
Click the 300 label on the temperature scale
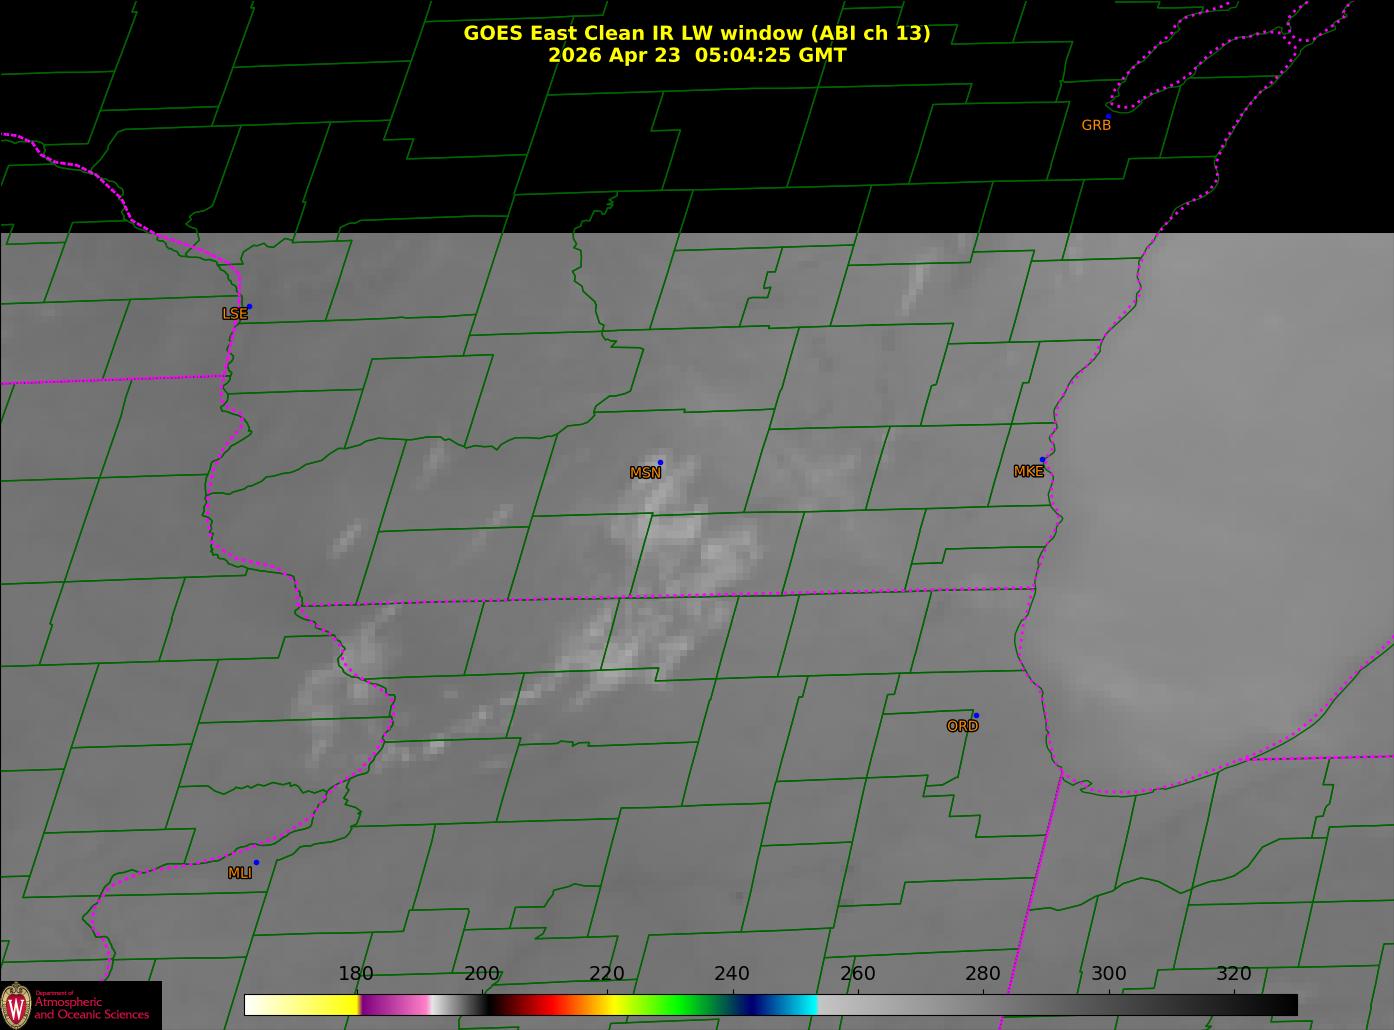tap(1108, 973)
